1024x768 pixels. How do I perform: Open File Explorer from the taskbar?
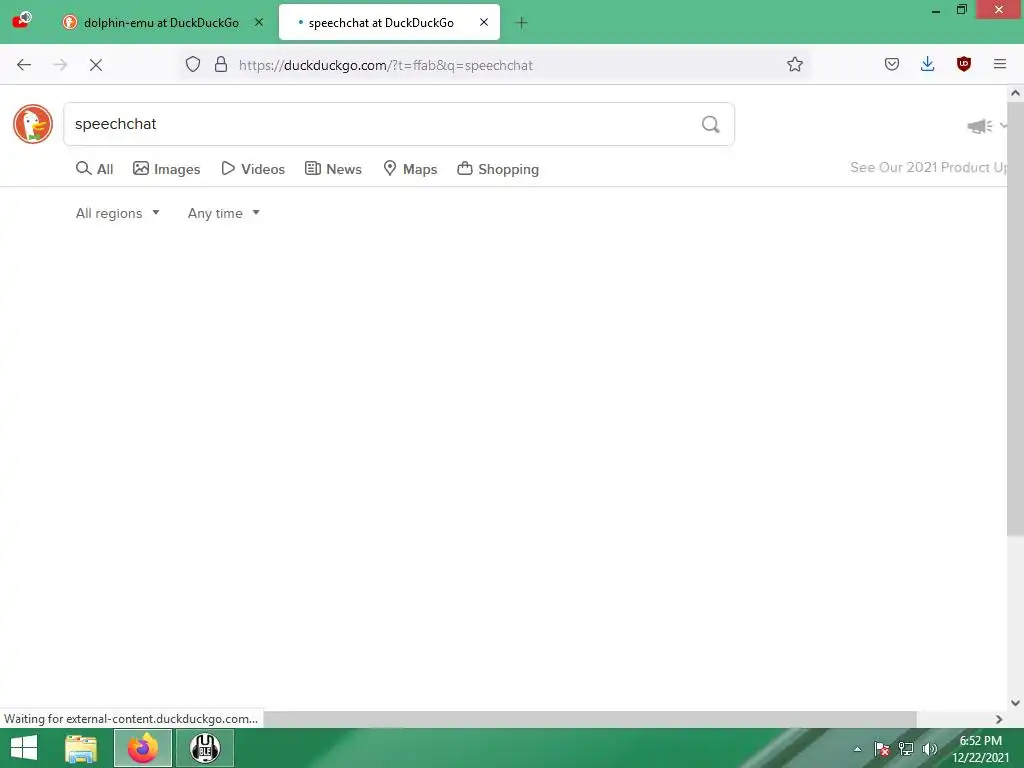[x=81, y=748]
